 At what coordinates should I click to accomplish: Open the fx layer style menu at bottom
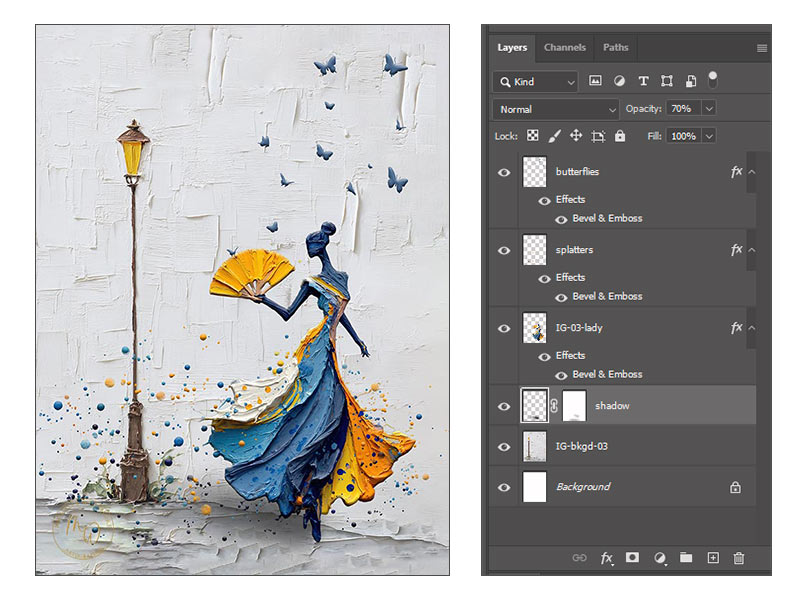(x=606, y=558)
